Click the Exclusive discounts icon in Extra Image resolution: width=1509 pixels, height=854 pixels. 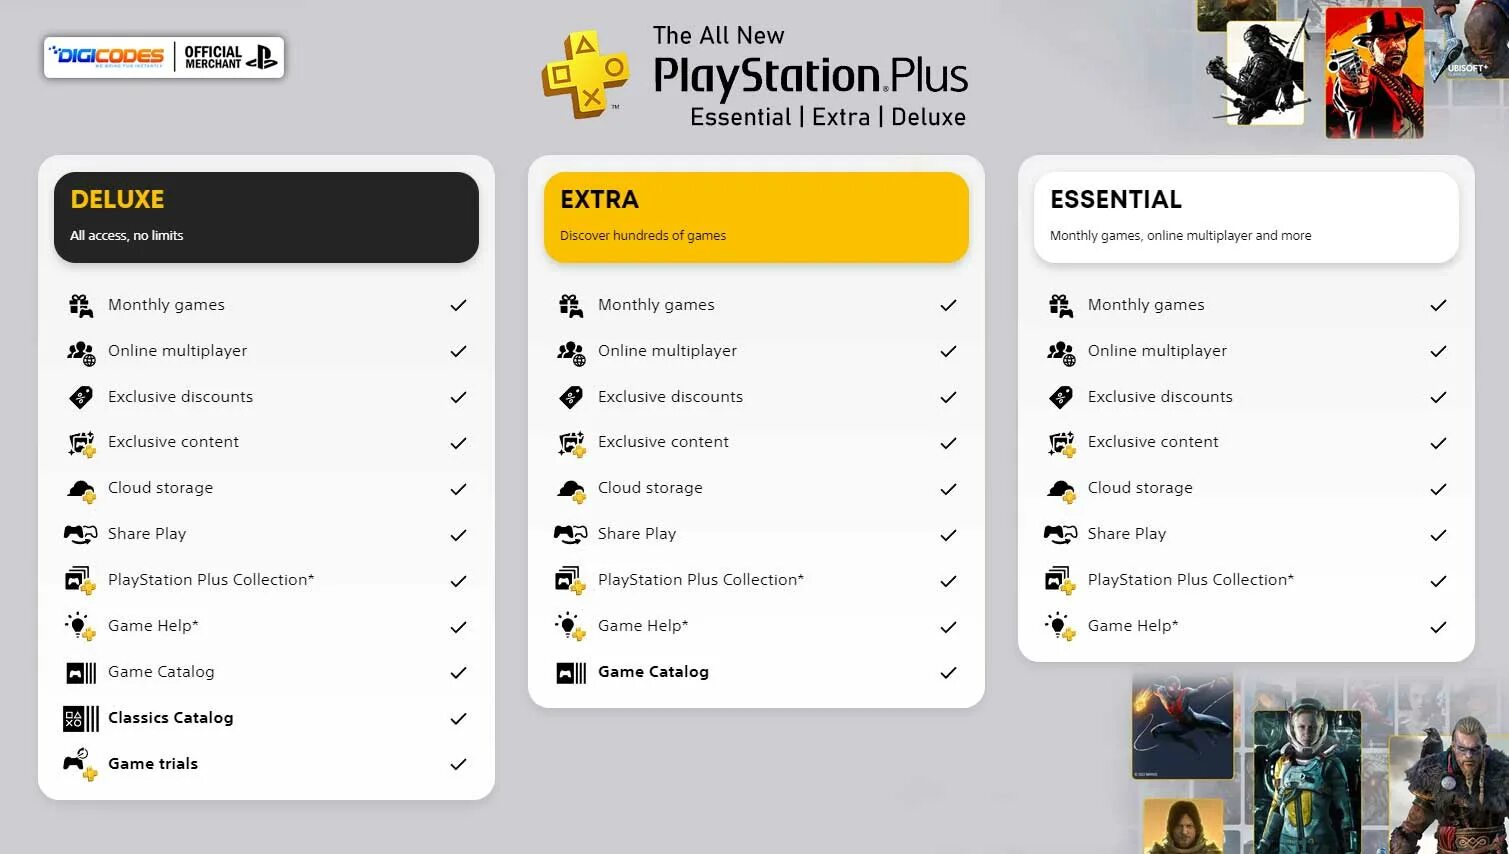571,397
